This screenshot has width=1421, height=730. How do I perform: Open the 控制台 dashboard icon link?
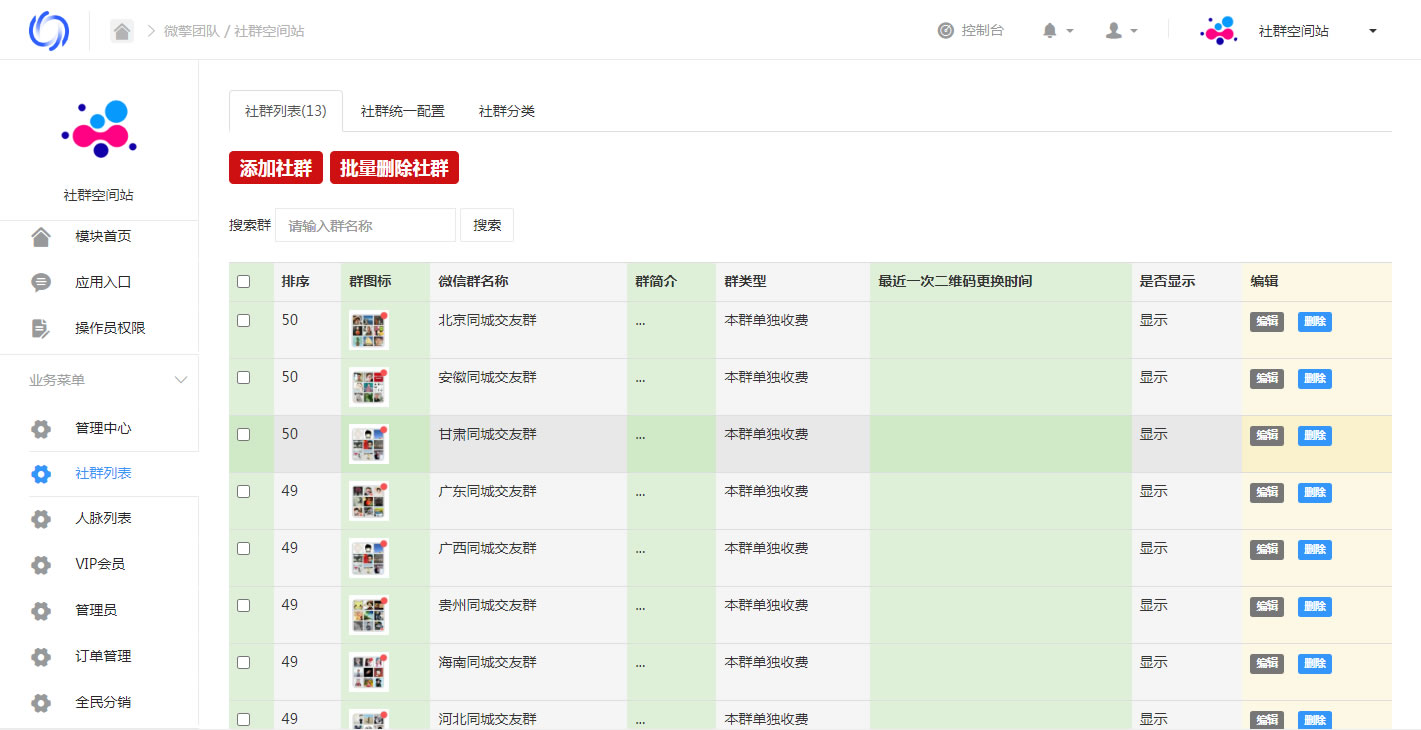946,31
